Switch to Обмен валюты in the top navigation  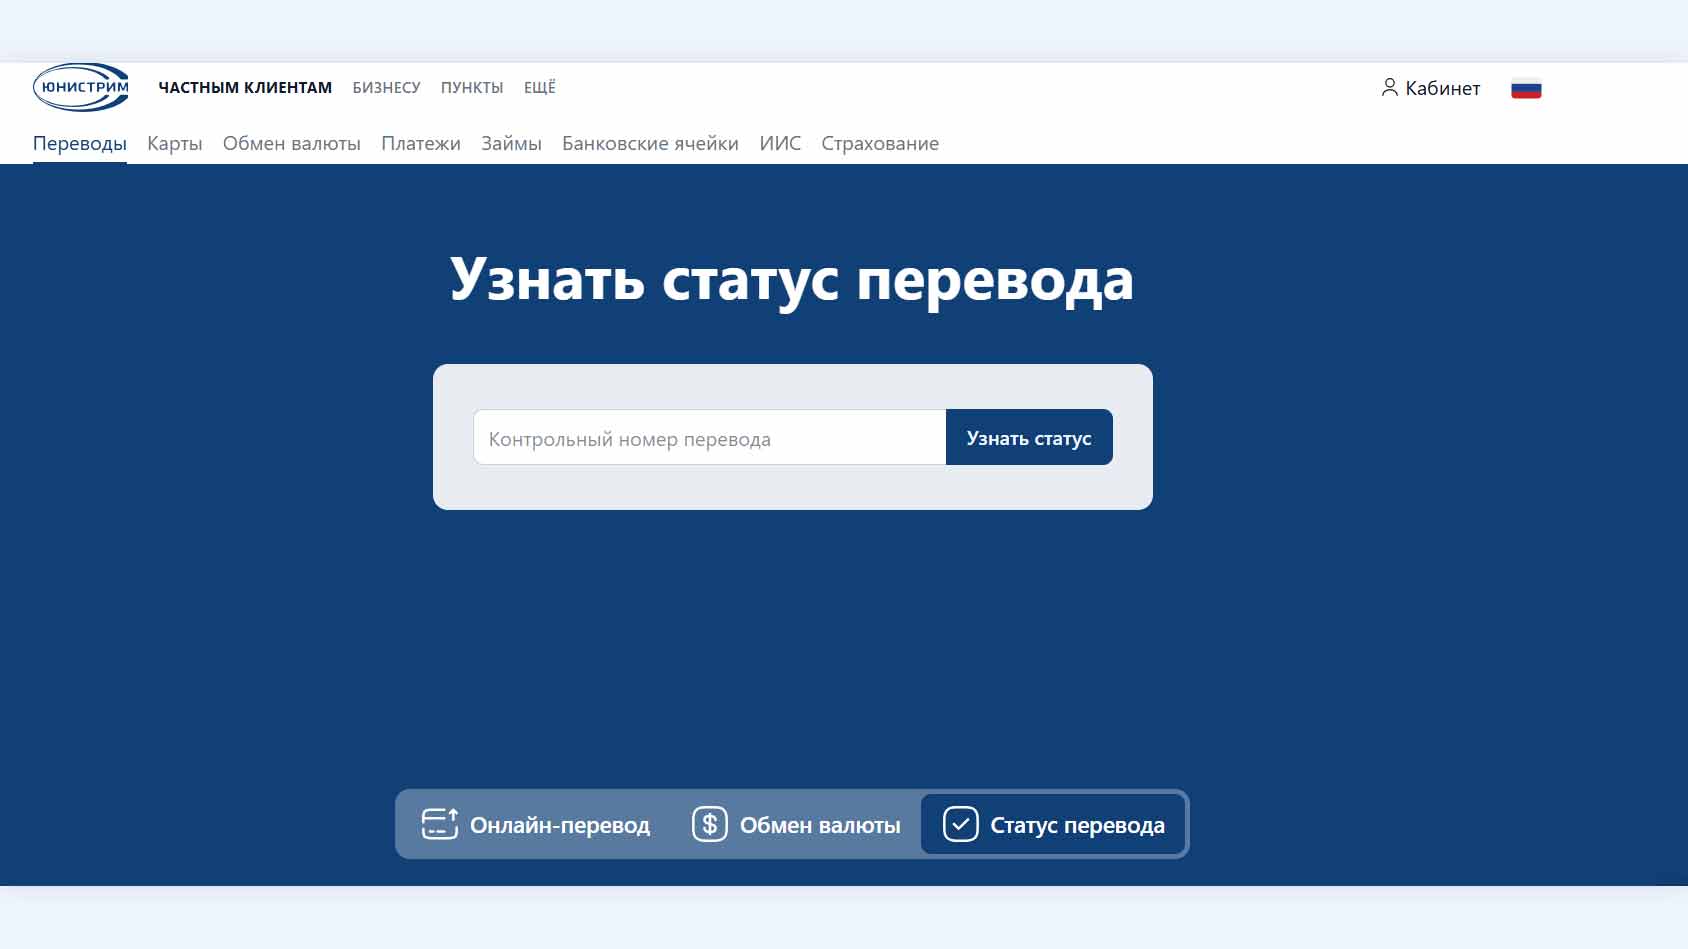pos(292,143)
